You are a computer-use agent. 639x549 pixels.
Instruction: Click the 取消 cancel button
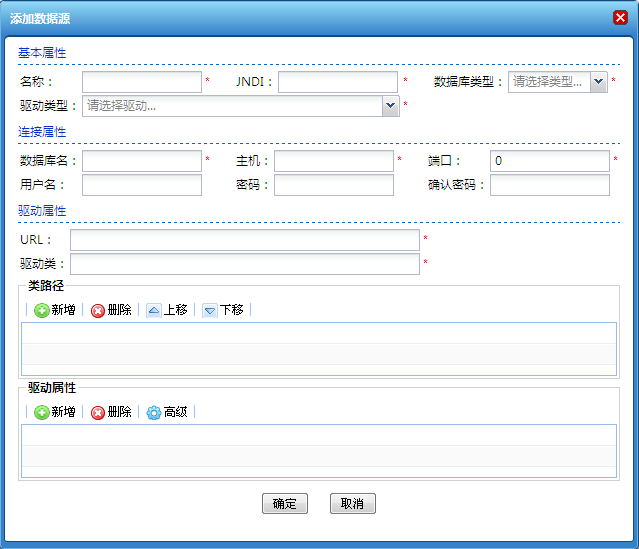353,504
